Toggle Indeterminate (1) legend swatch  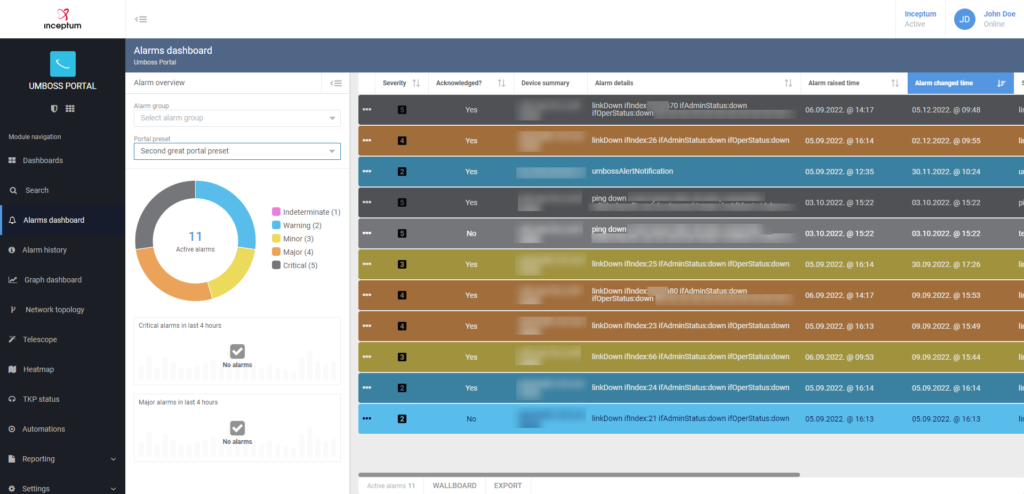(276, 212)
